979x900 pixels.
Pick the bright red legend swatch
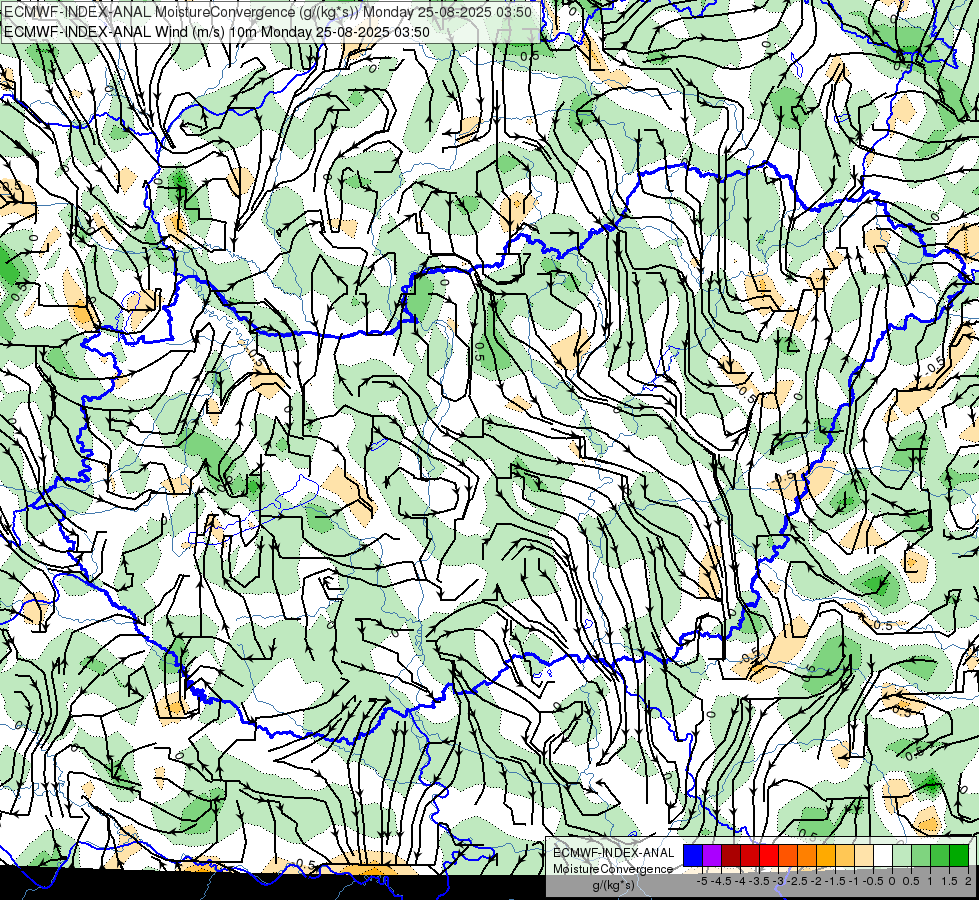769,855
